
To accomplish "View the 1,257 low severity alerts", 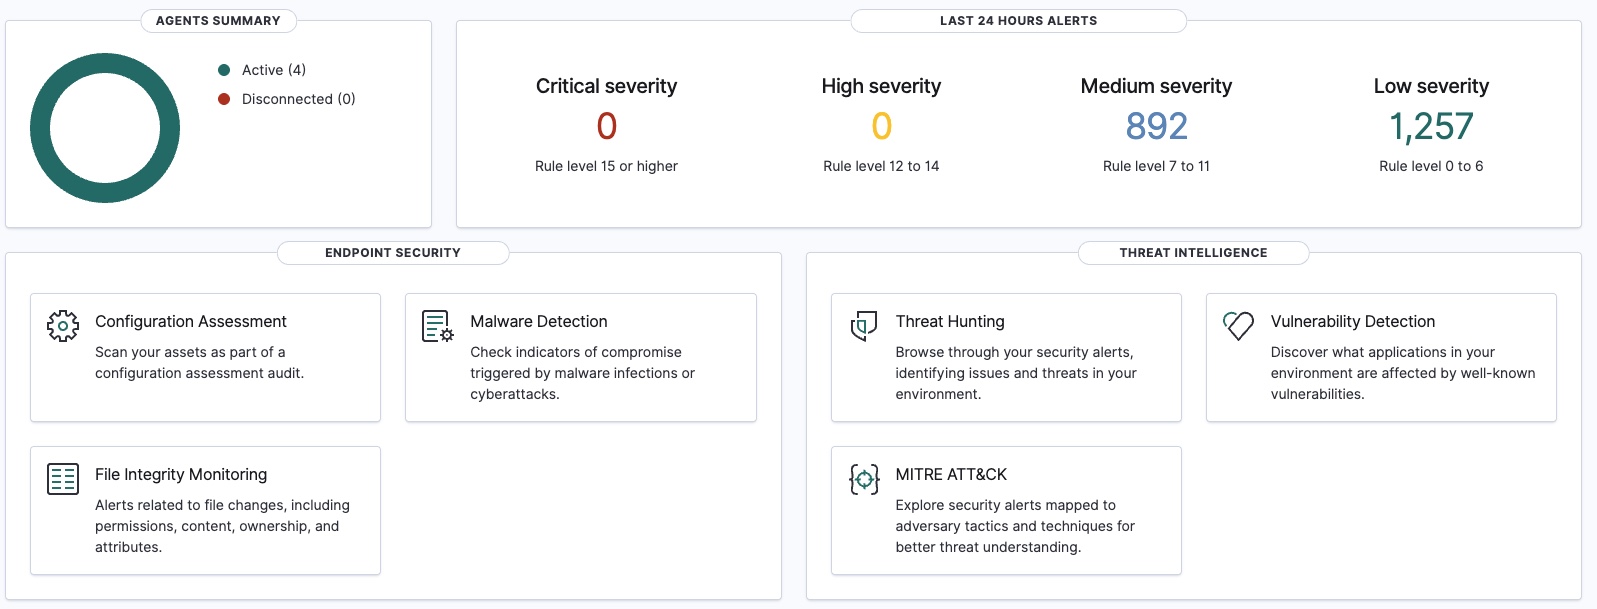I will [1431, 127].
